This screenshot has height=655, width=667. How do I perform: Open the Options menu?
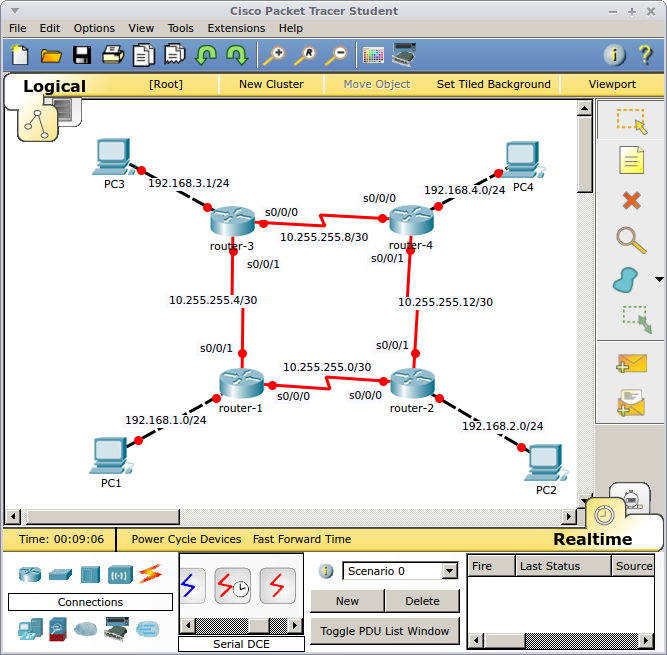(x=94, y=28)
